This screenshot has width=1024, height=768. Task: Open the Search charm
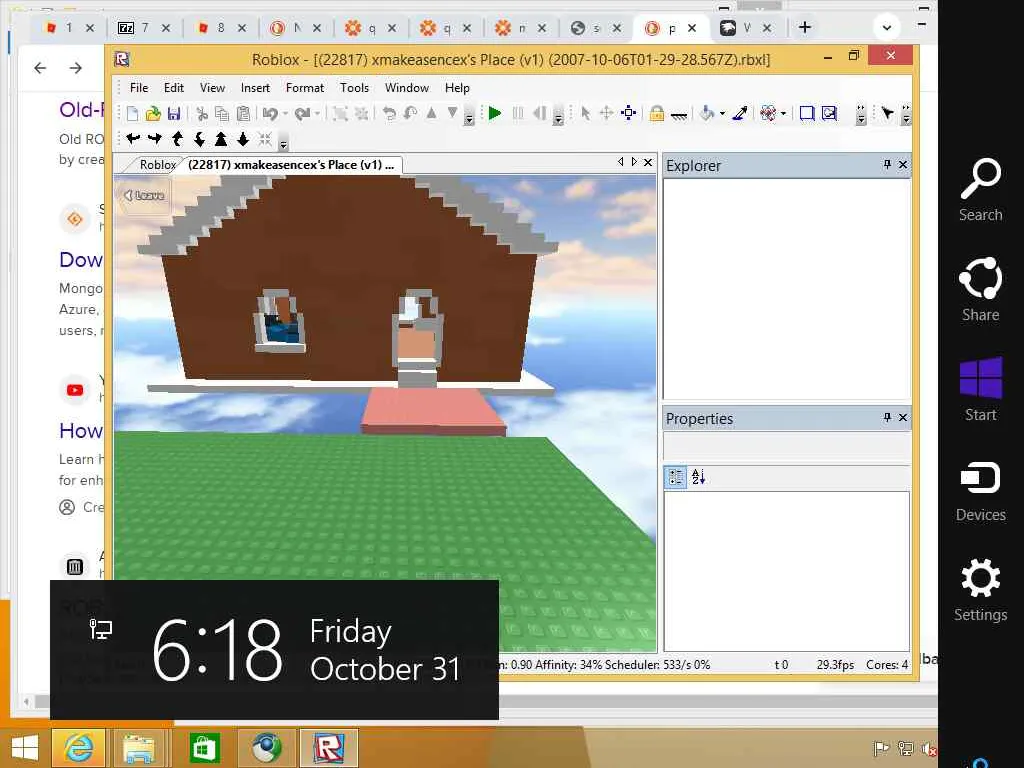(x=980, y=190)
